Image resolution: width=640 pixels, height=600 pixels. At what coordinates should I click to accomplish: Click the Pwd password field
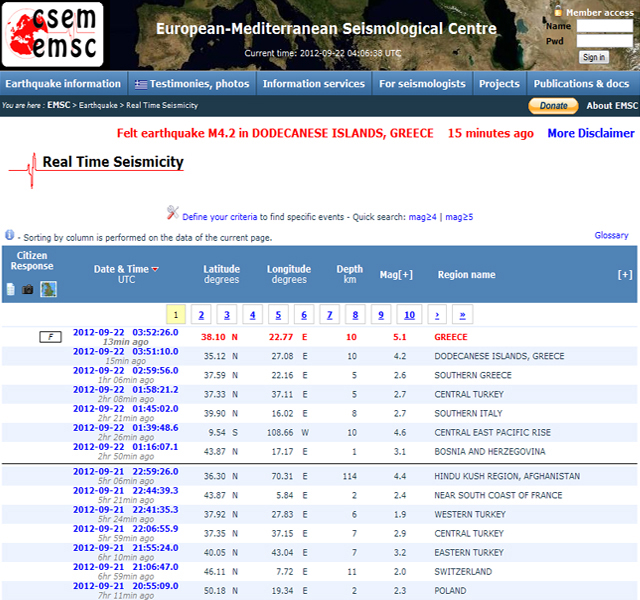click(x=604, y=42)
